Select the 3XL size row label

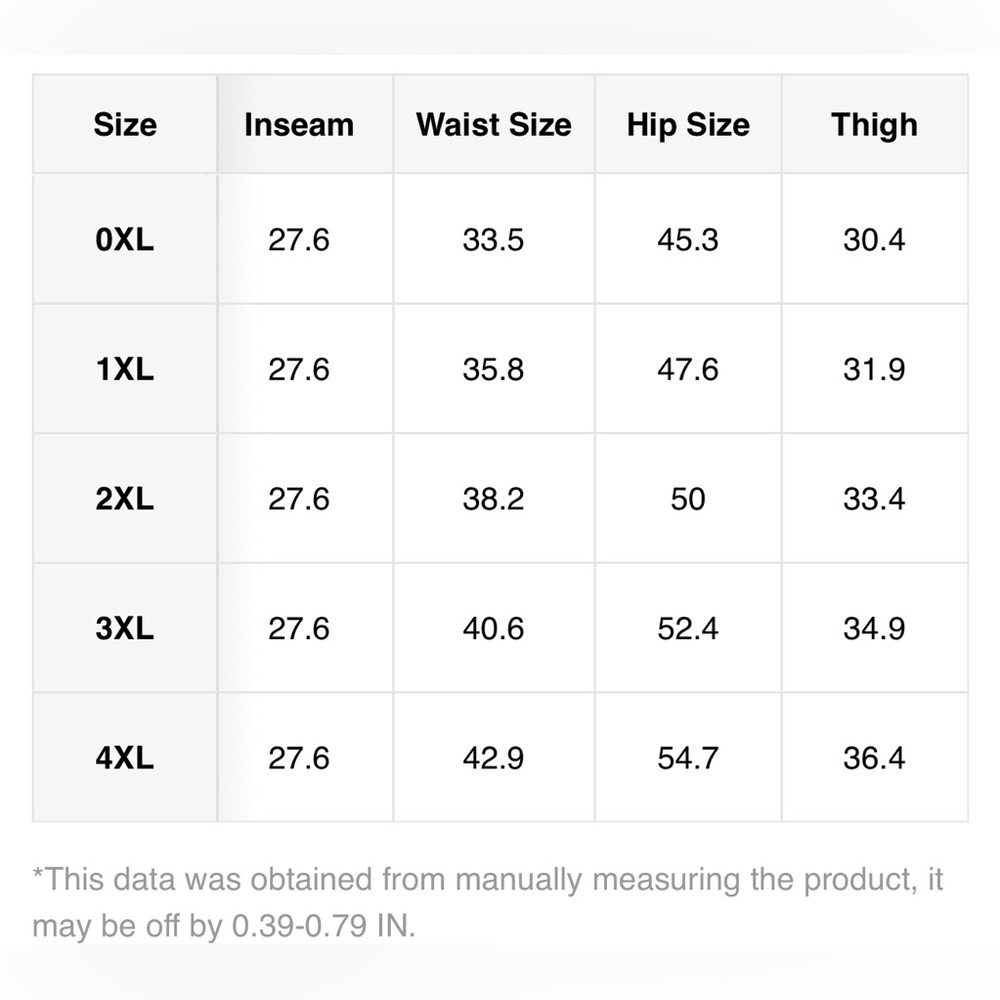125,628
